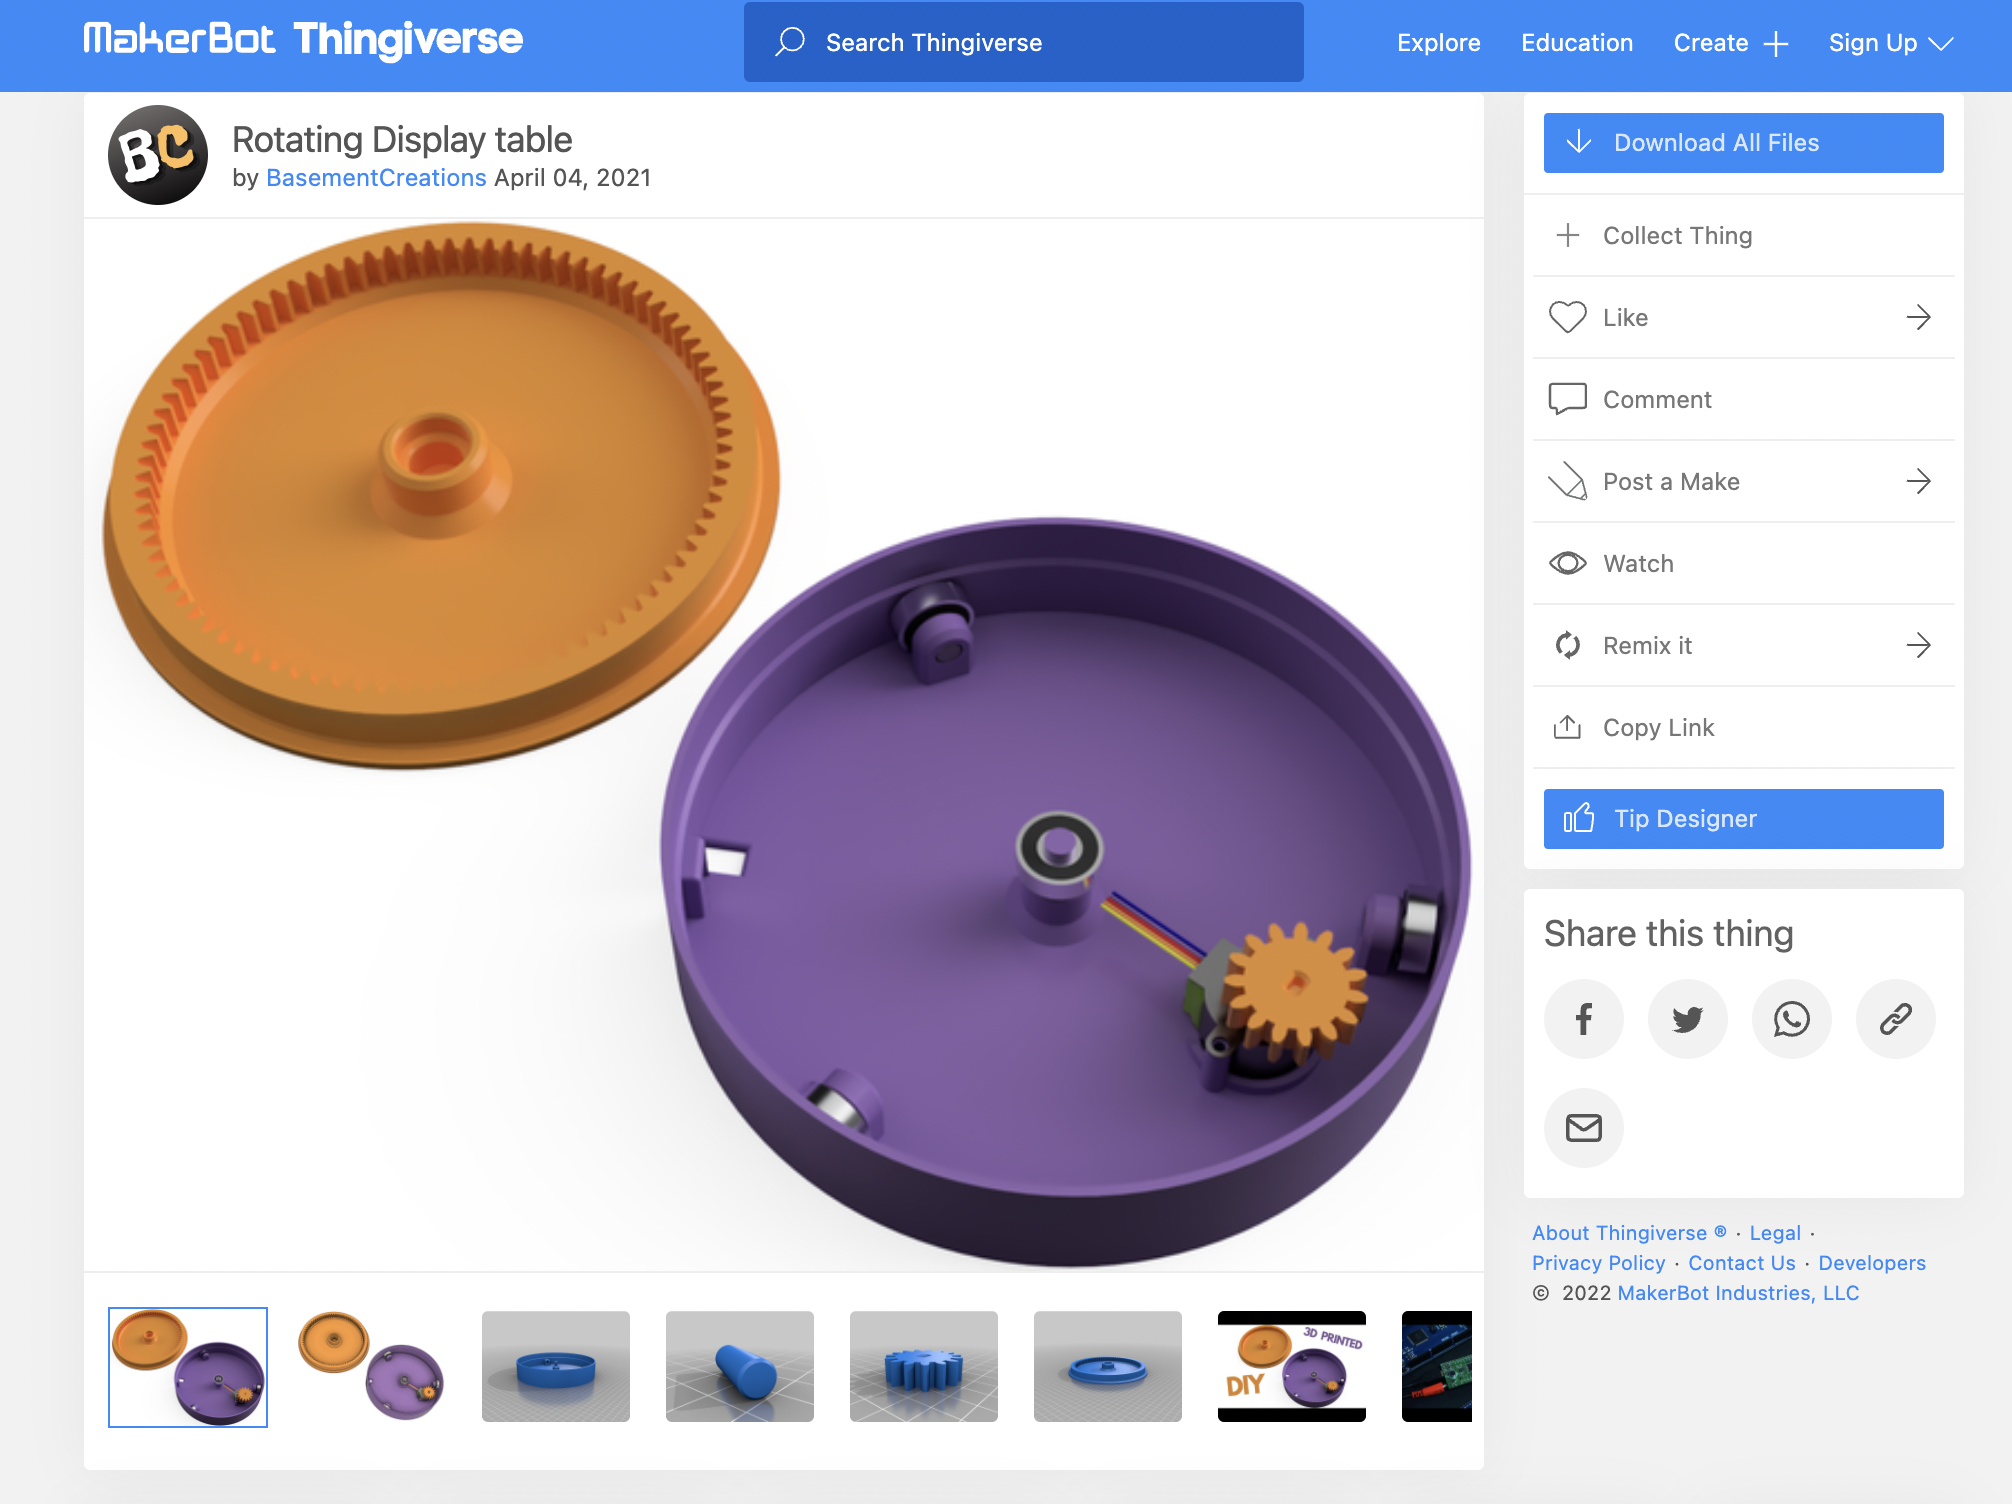Expand the Post a Make arrow
The width and height of the screenshot is (2012, 1504).
1917,481
